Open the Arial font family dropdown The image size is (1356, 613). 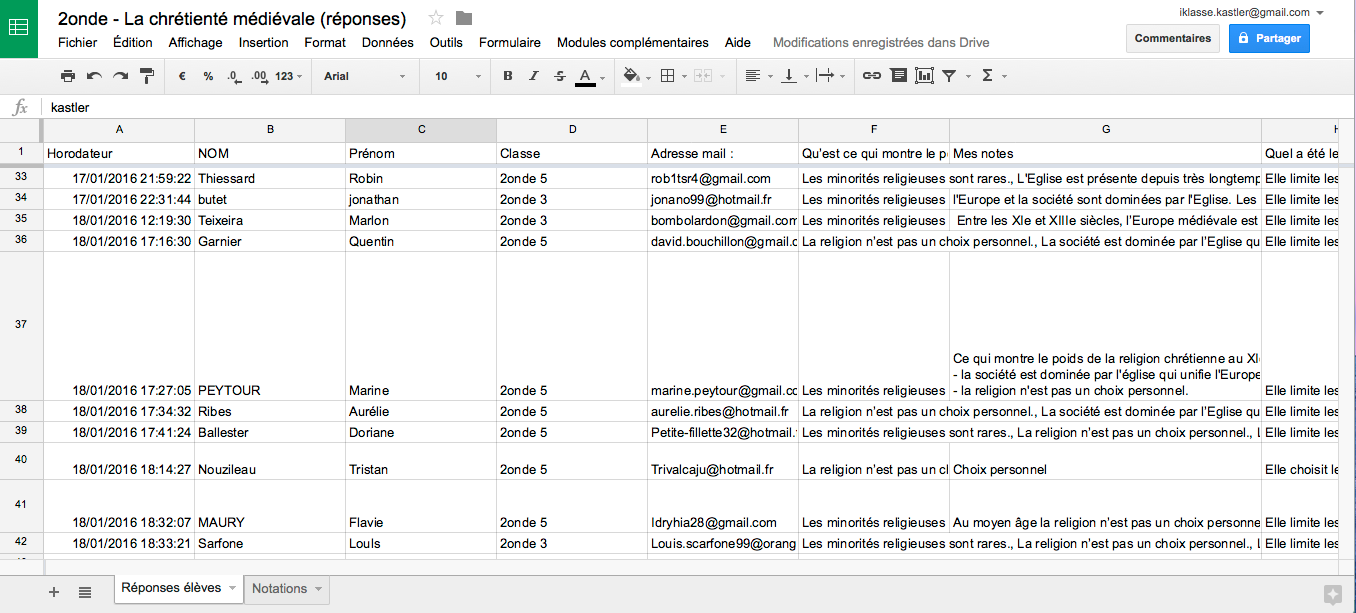coord(365,76)
